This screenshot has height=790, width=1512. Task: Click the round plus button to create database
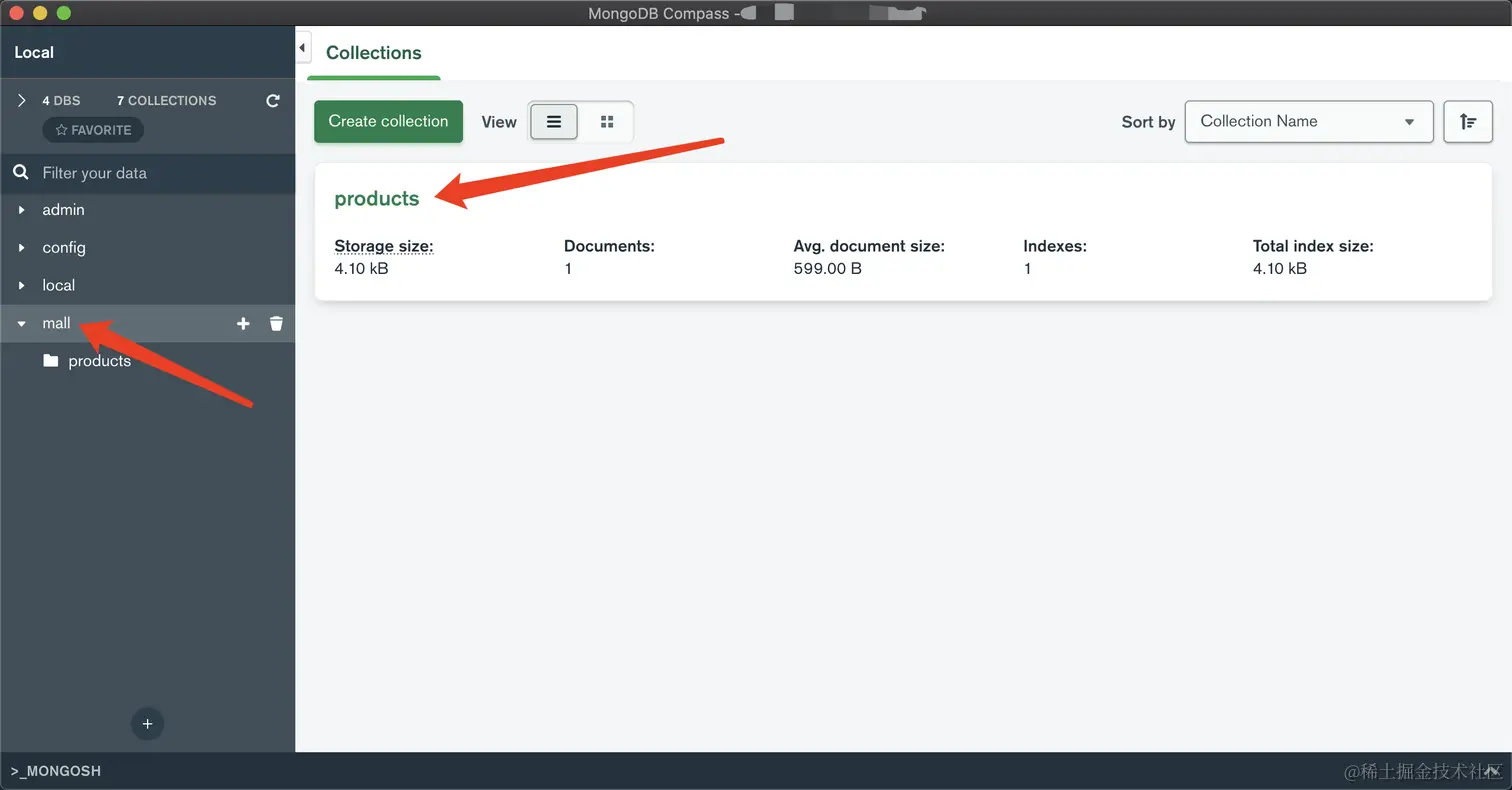click(147, 724)
